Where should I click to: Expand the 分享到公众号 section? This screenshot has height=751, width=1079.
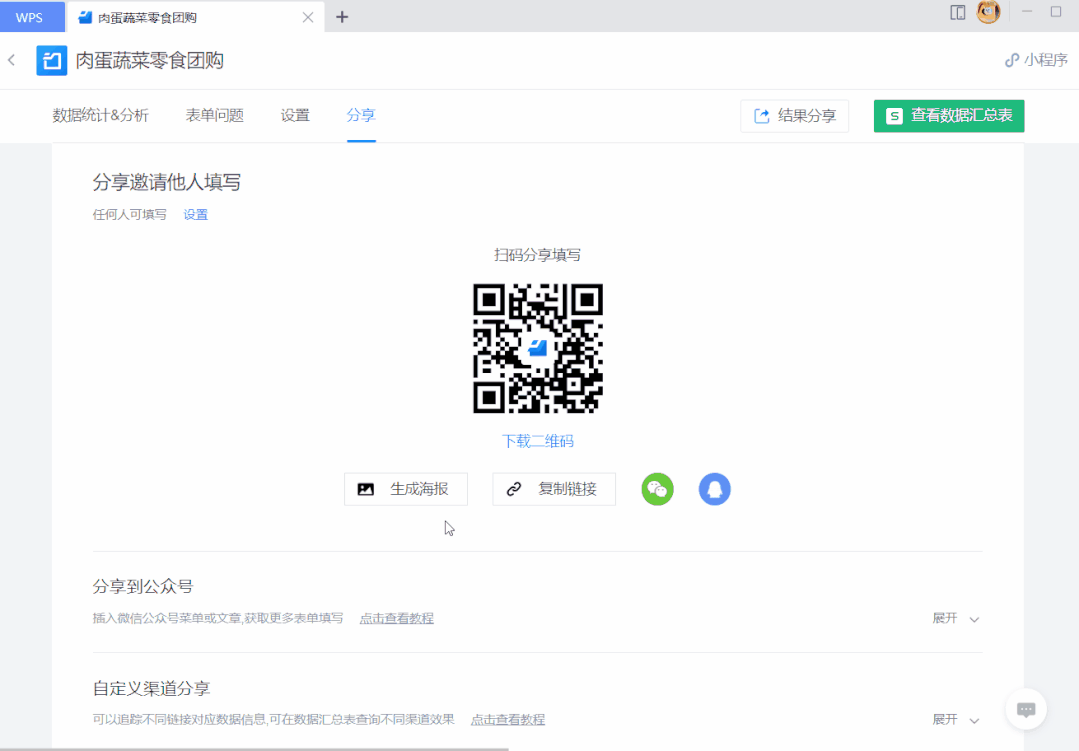coord(955,618)
